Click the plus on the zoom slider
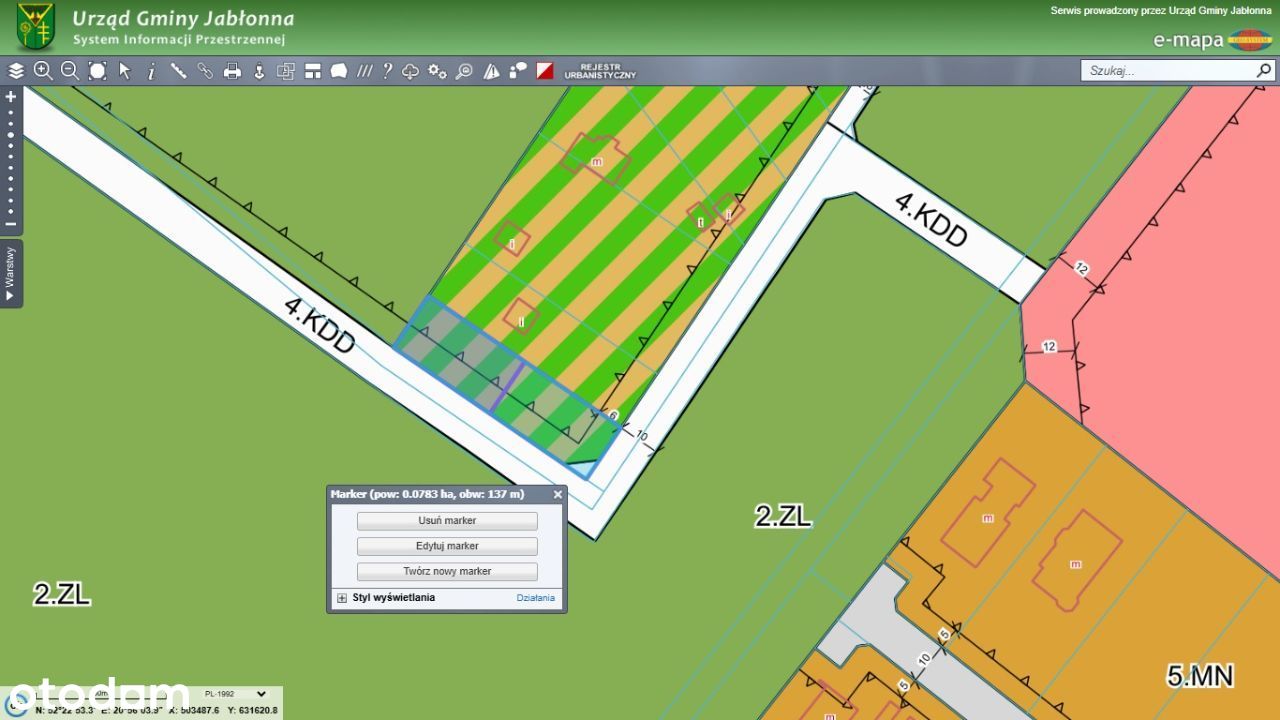Screen dimensions: 1280x720 [11, 97]
